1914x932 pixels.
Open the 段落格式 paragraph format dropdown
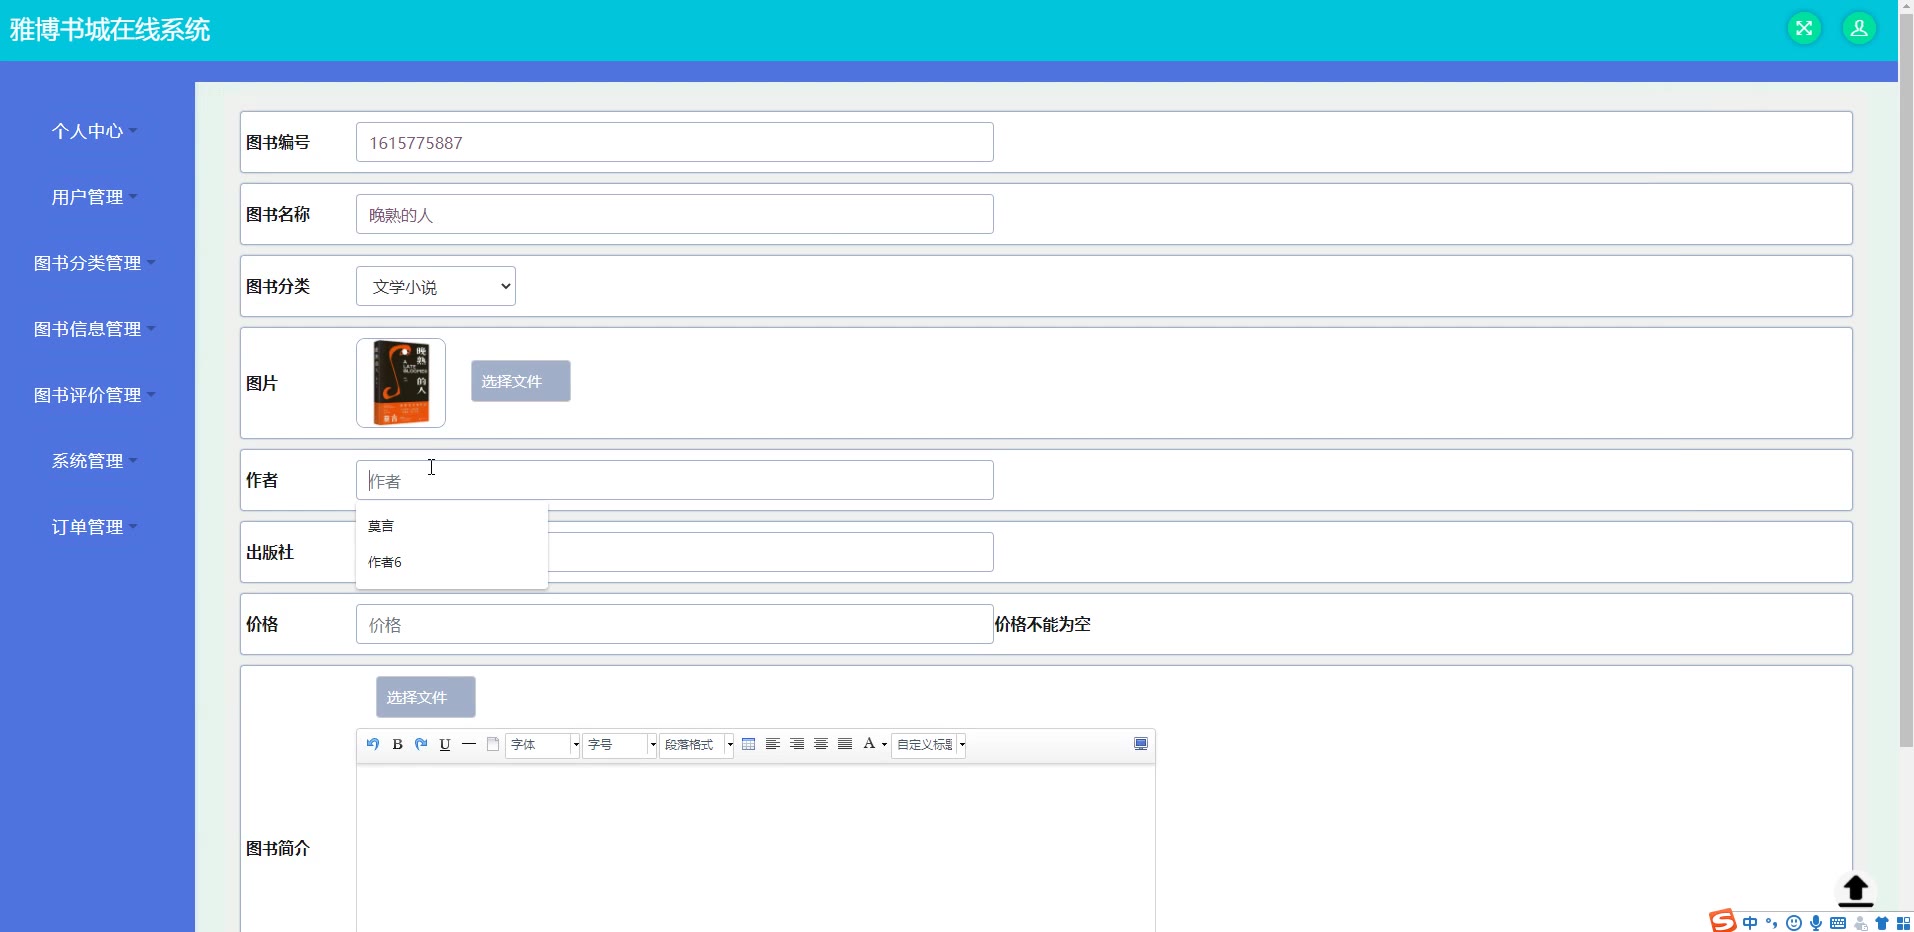click(697, 744)
